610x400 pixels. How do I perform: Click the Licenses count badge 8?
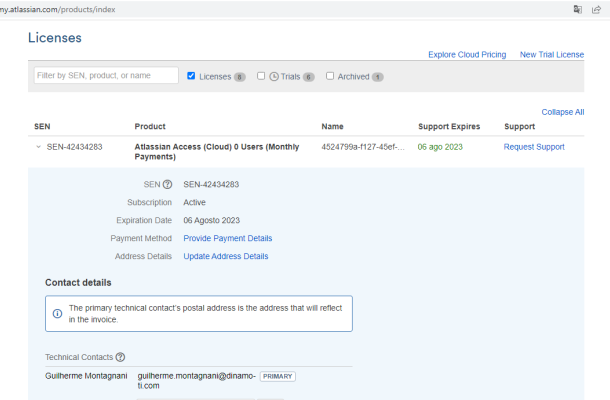click(x=240, y=77)
